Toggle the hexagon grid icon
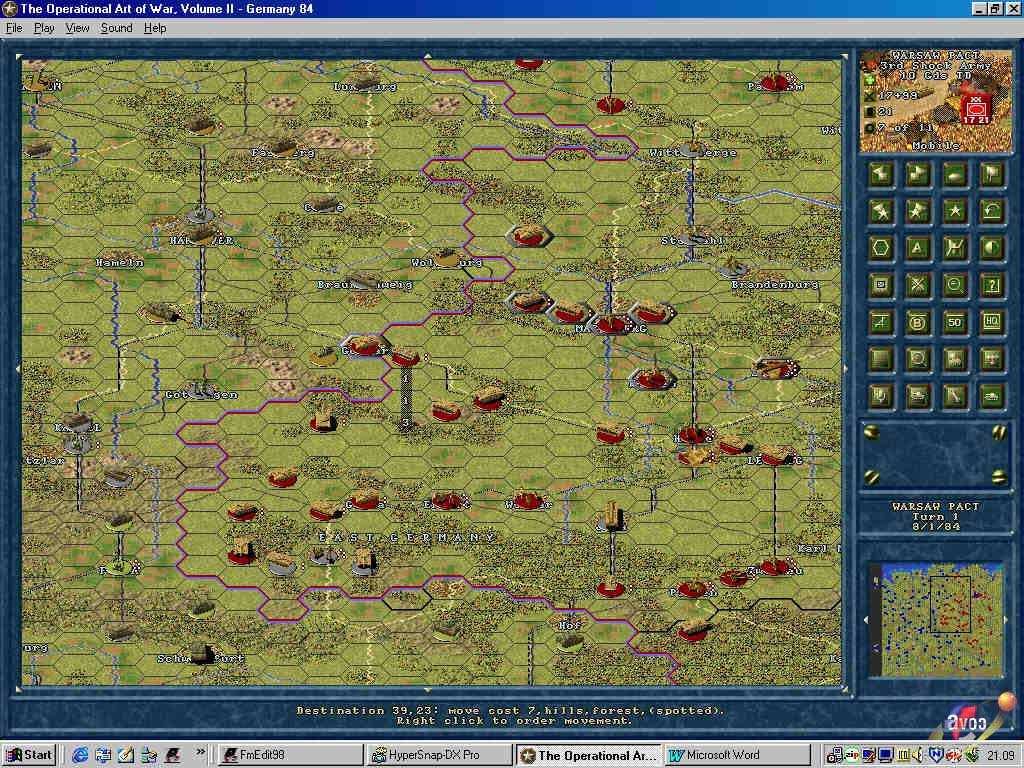 tap(880, 248)
